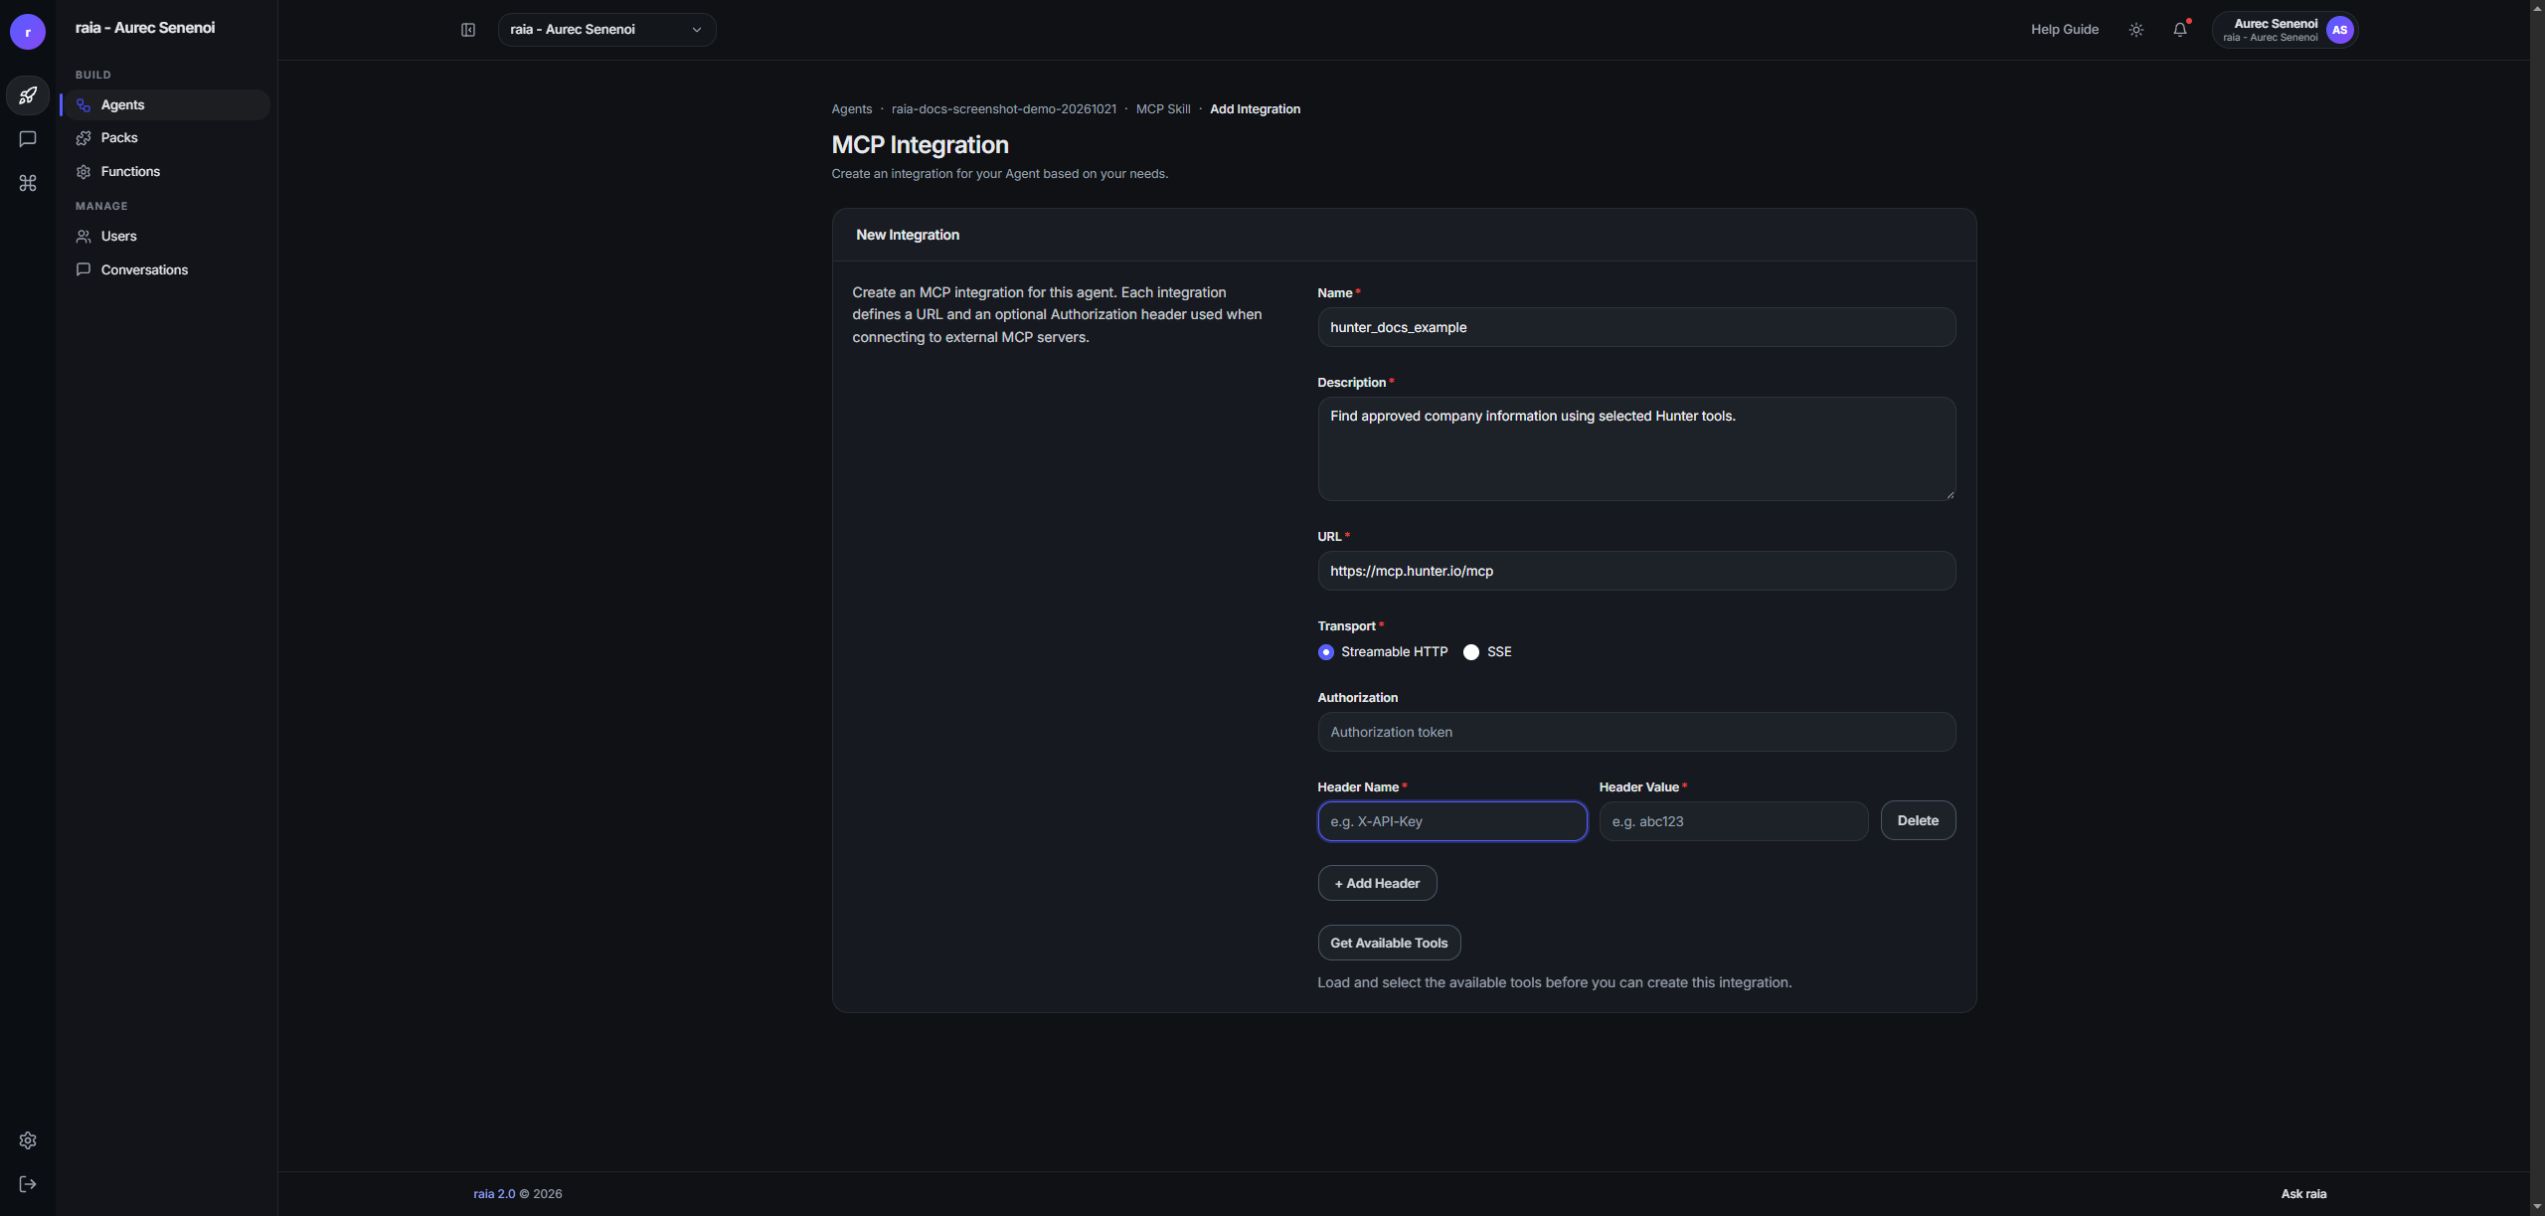
Task: Switch theme with the sun icon
Action: pos(2136,30)
